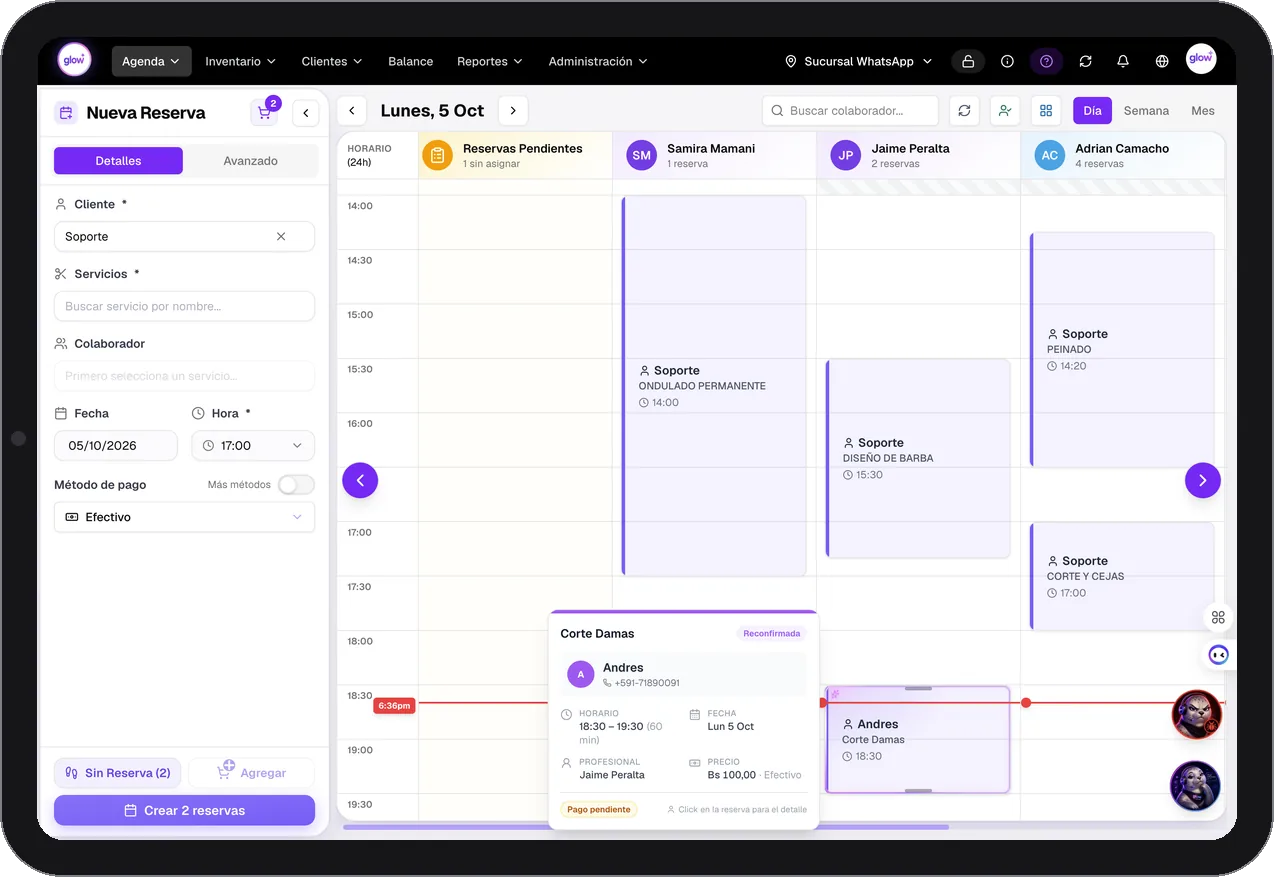Refresh the calendar view
This screenshot has width=1274, height=877.
tap(964, 111)
